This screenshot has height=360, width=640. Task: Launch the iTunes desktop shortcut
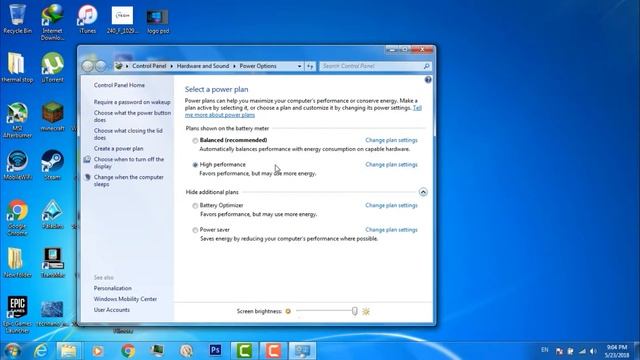[87, 19]
